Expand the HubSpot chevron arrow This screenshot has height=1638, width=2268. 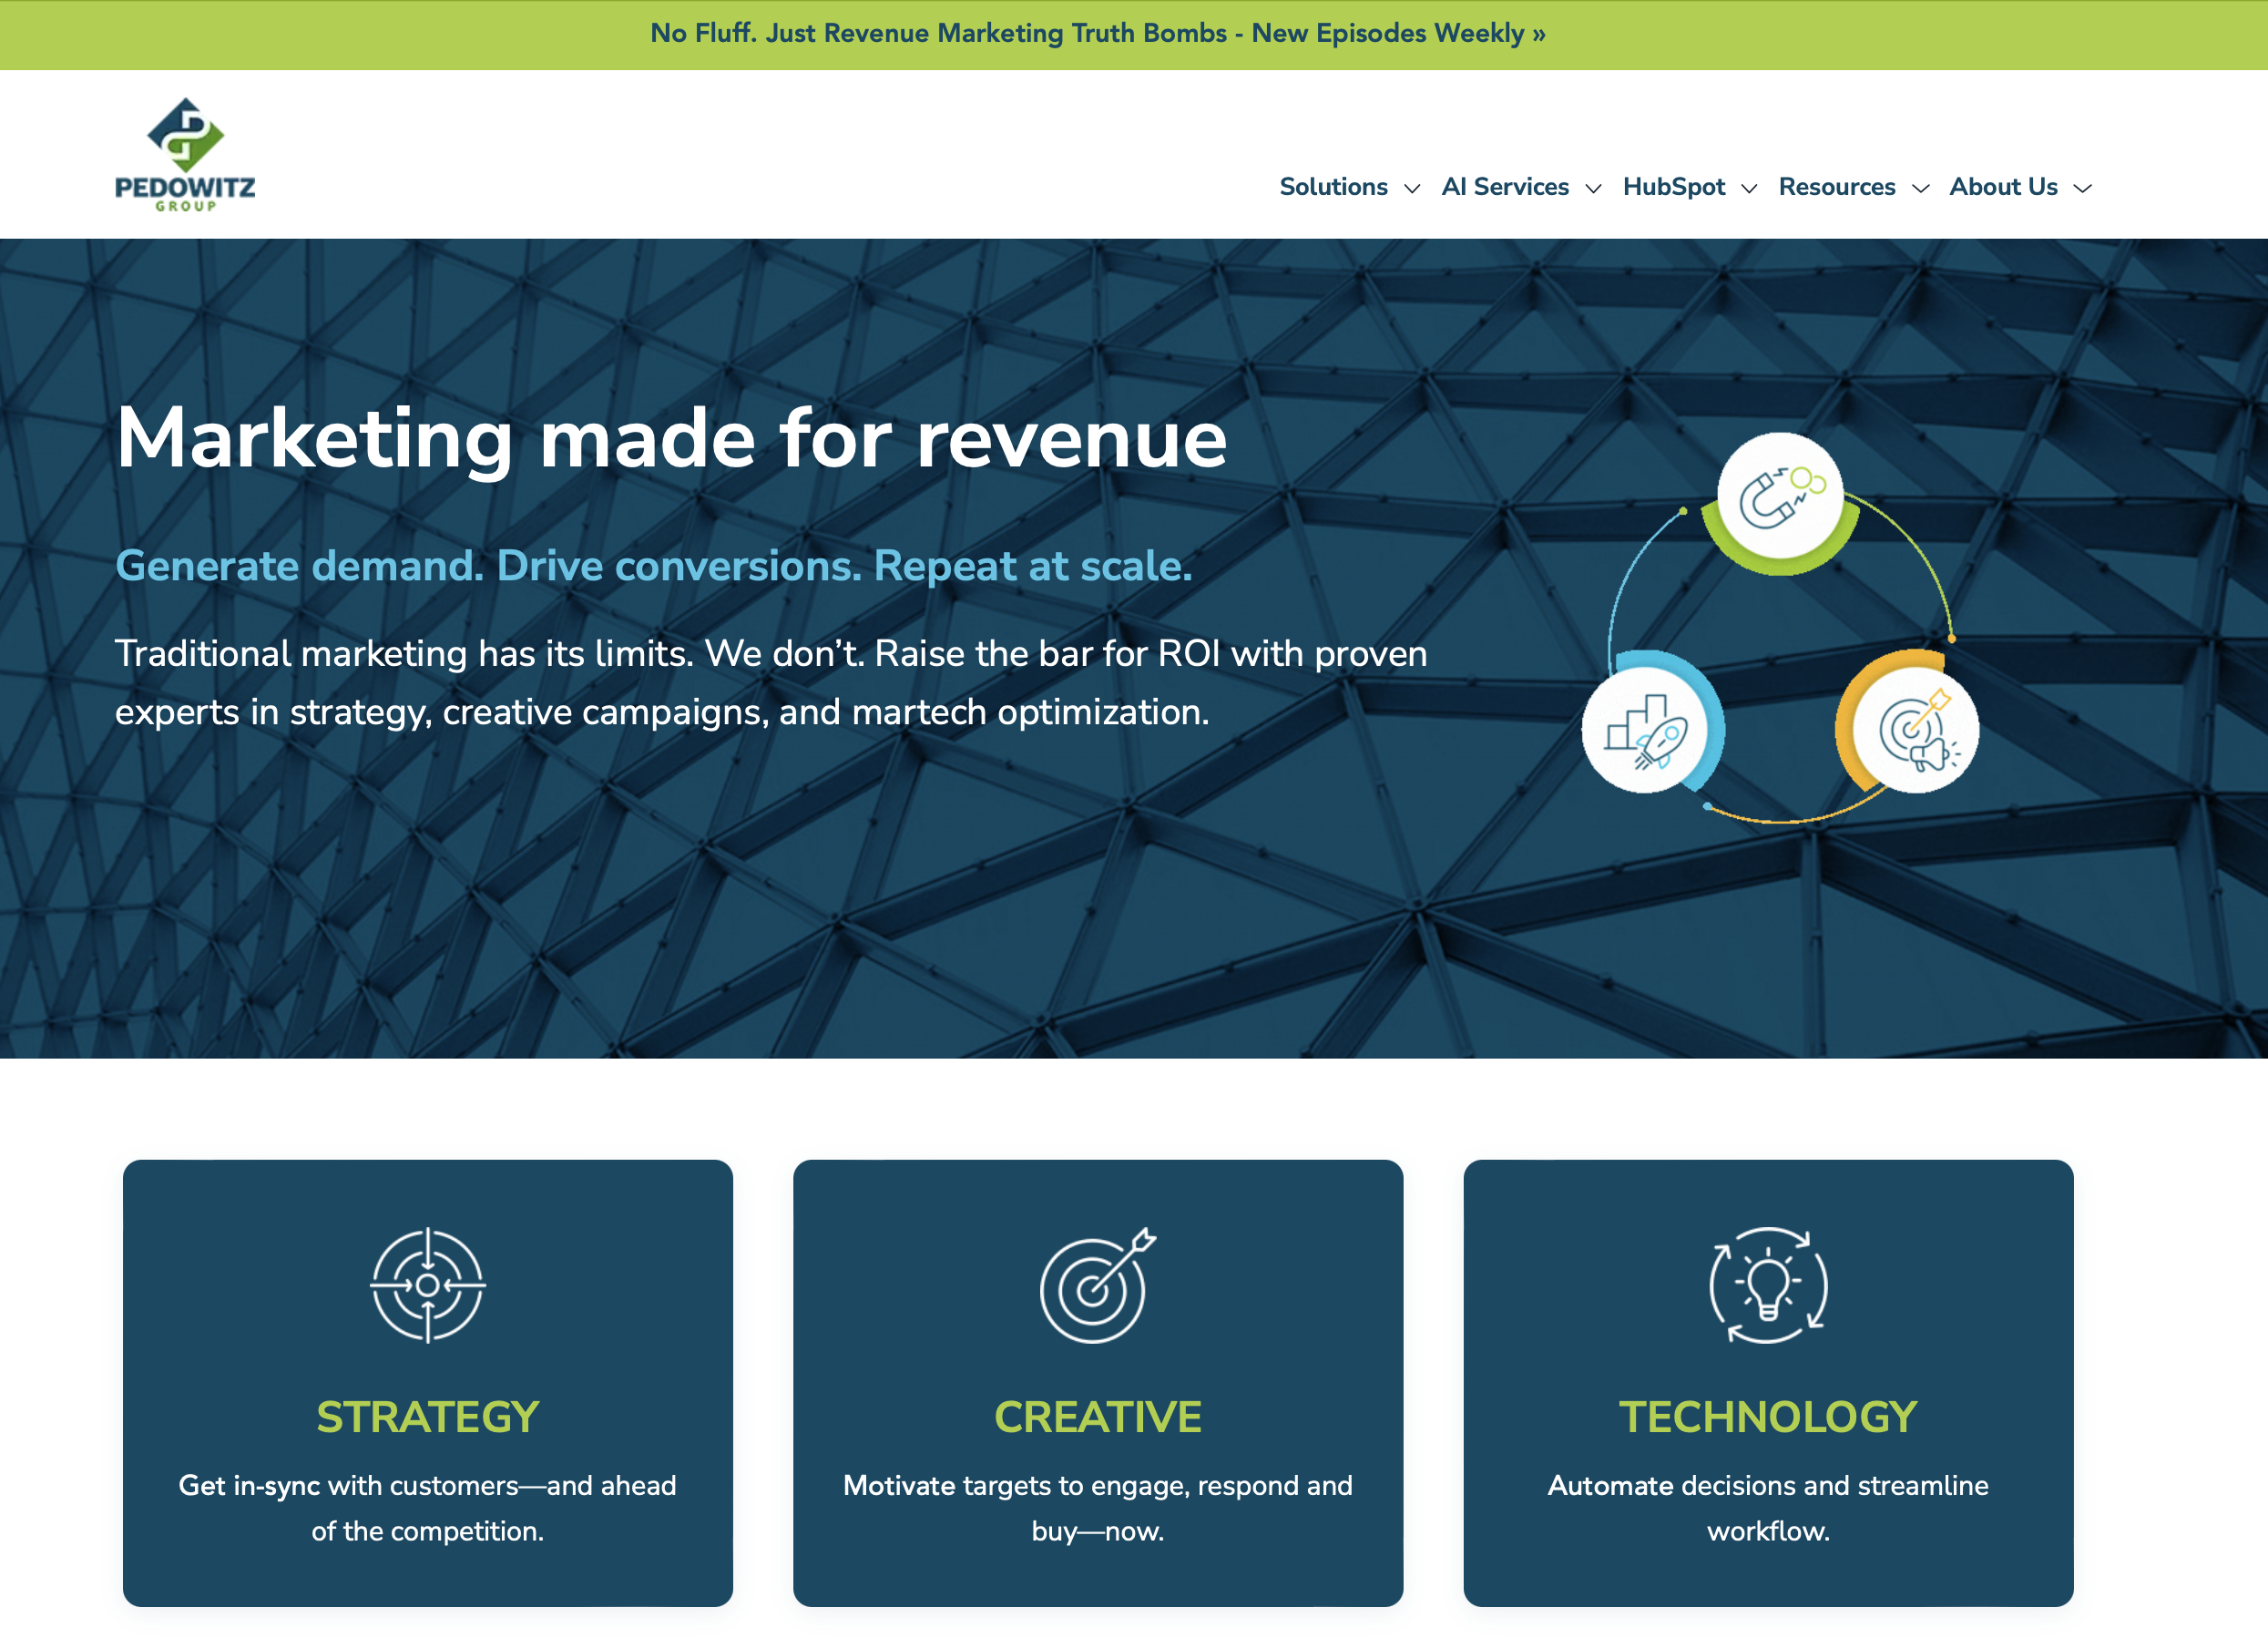pyautogui.click(x=1749, y=189)
